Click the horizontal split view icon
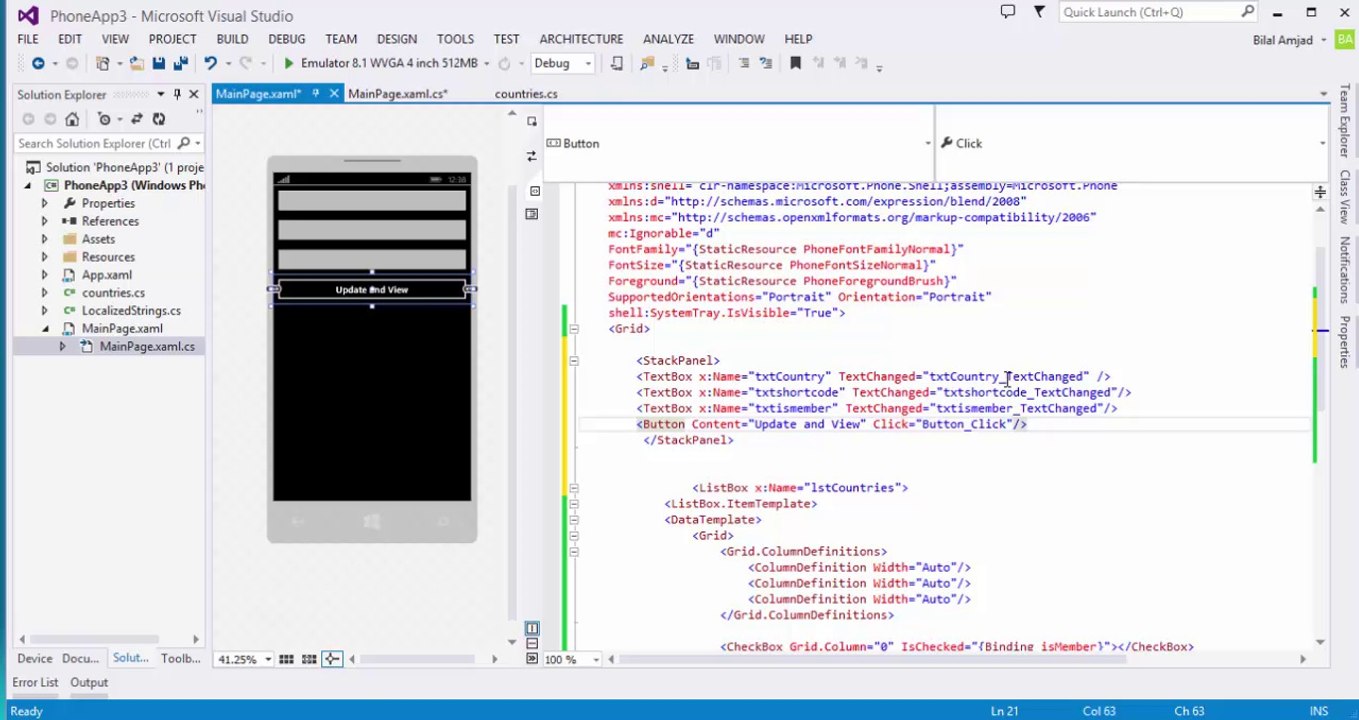 (532, 644)
